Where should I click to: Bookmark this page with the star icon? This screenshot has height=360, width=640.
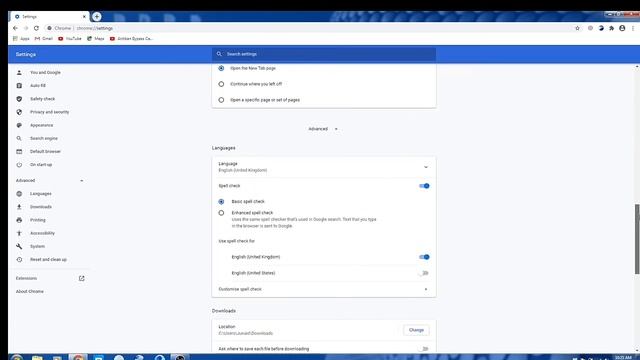pyautogui.click(x=577, y=28)
